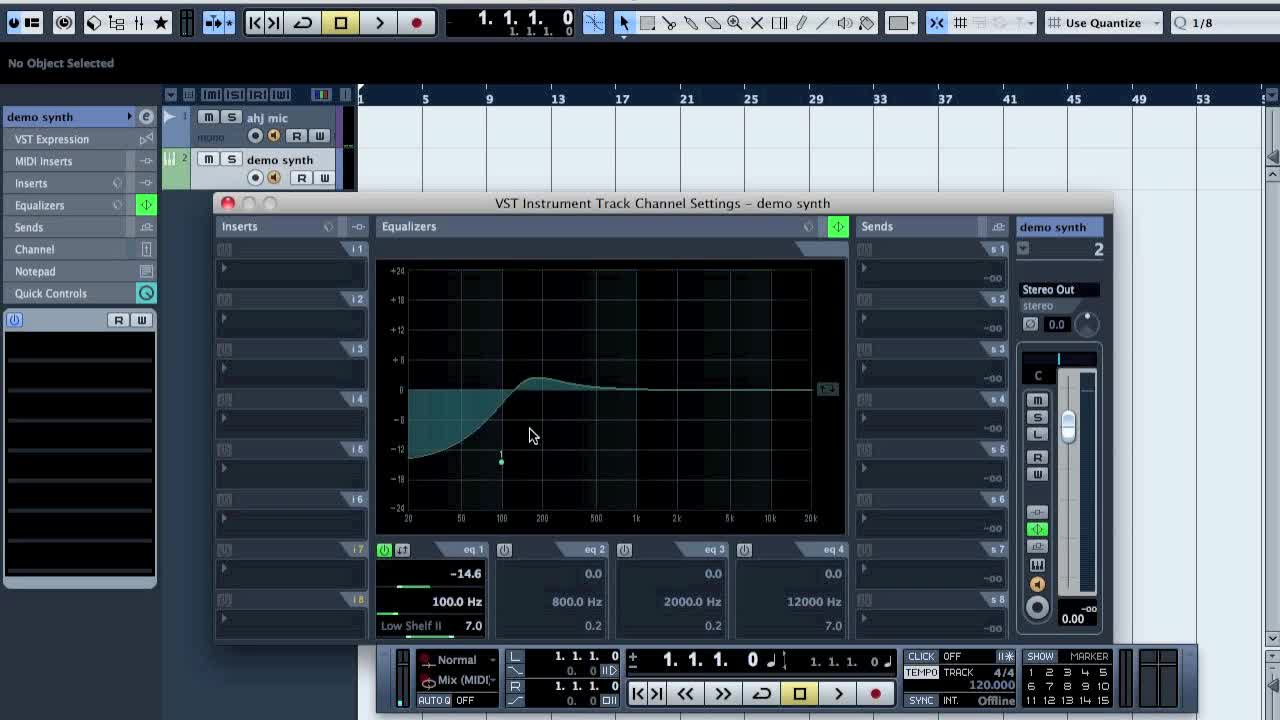The width and height of the screenshot is (1280, 720).
Task: Open the Use Quantize dropdown
Action: pyautogui.click(x=1103, y=22)
